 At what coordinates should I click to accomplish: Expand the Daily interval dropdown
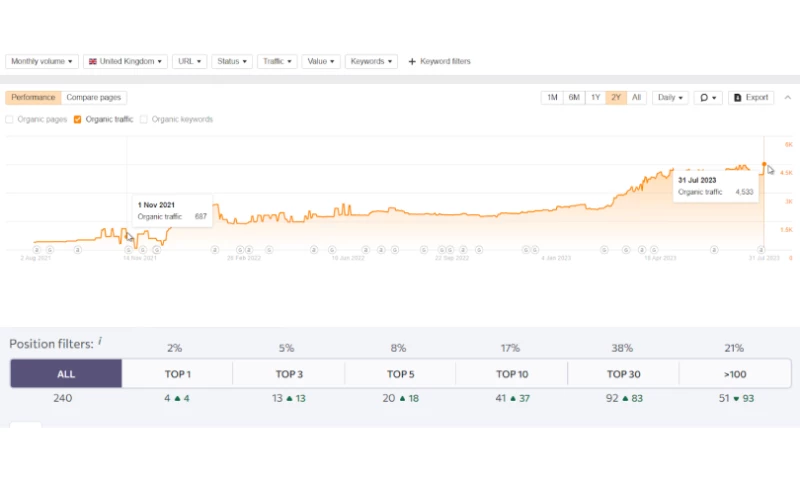(x=670, y=98)
